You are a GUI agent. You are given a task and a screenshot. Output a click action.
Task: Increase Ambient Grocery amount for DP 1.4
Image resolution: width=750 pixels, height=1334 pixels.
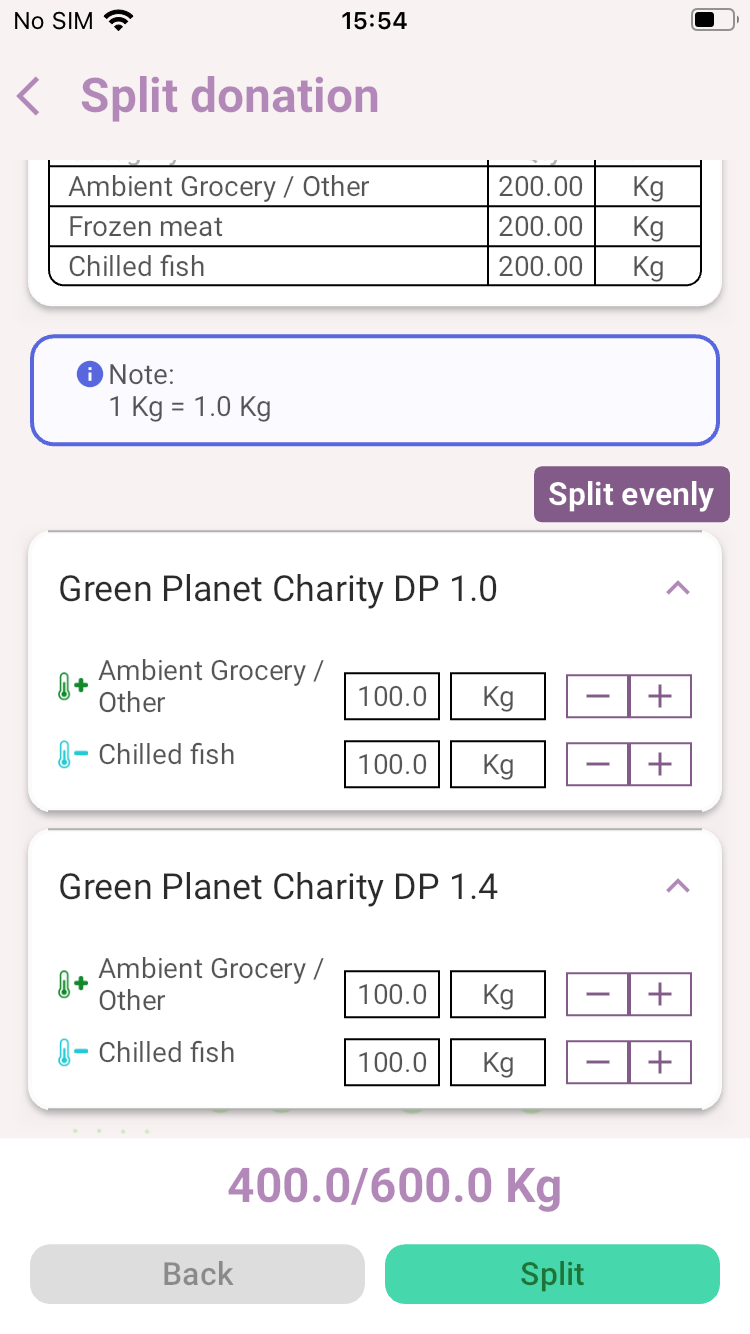point(660,995)
